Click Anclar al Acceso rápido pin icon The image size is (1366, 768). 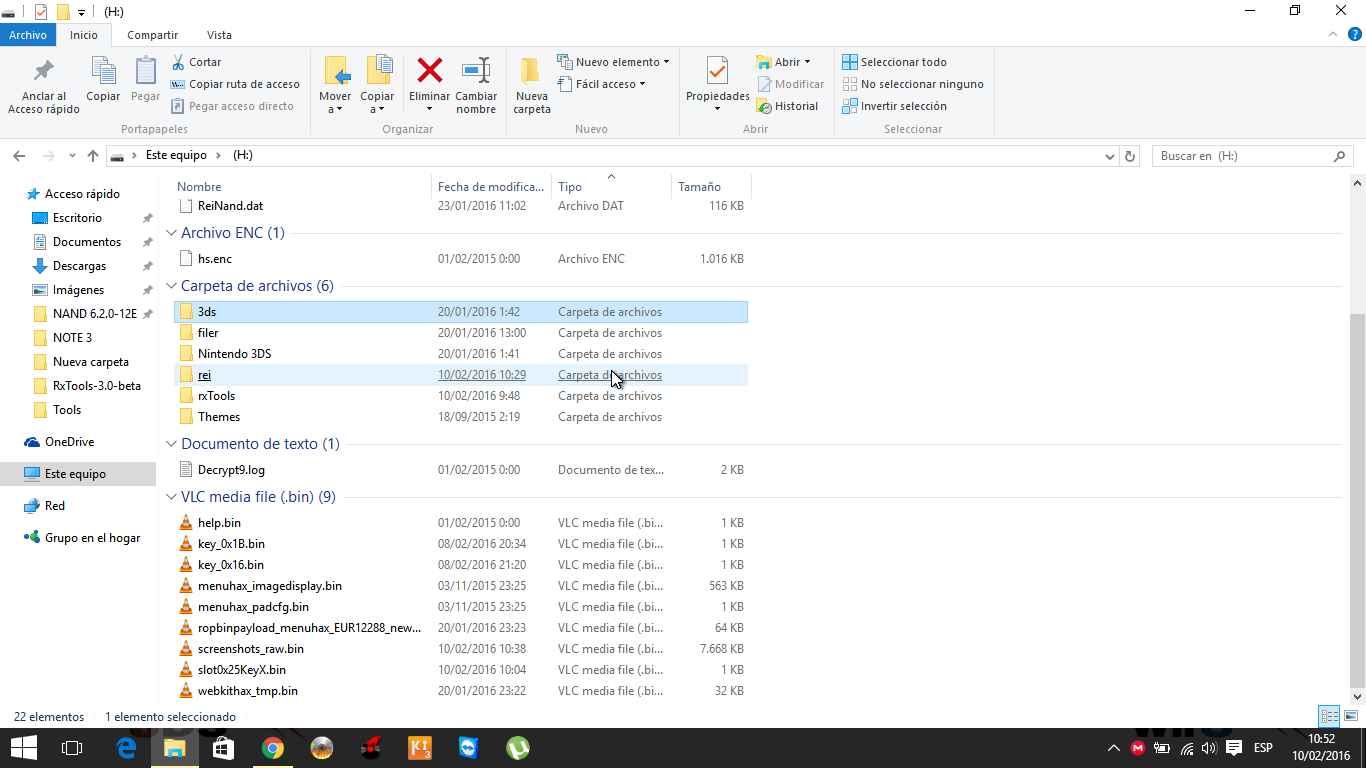(x=44, y=72)
